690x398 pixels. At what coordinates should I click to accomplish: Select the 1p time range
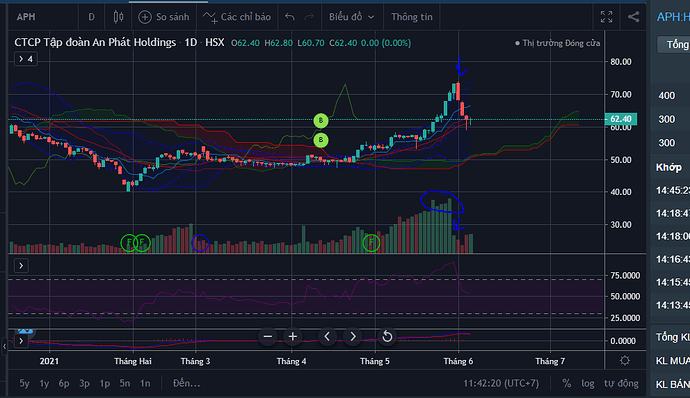tap(105, 383)
